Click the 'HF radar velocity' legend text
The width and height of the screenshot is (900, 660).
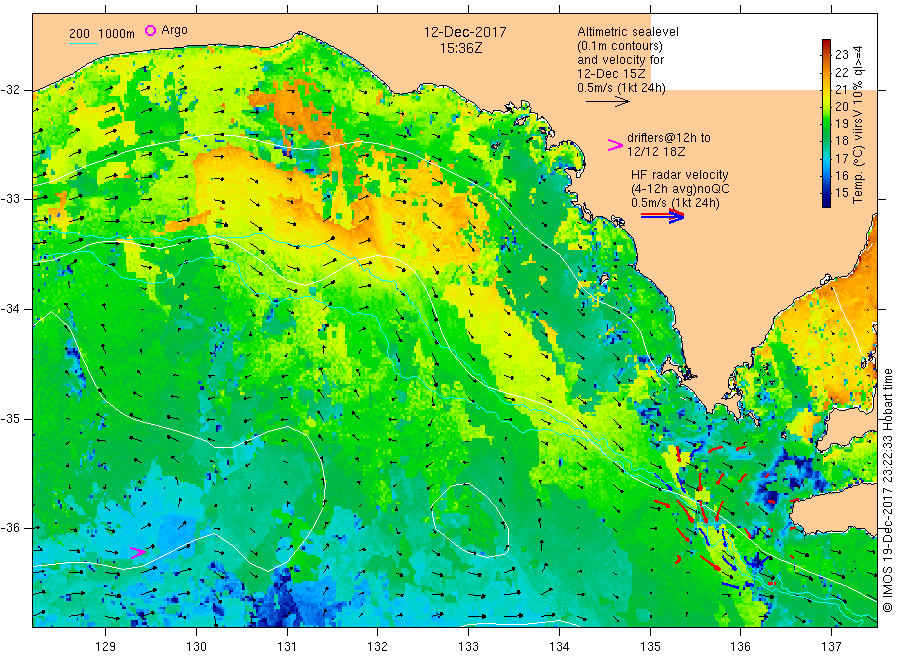click(680, 174)
